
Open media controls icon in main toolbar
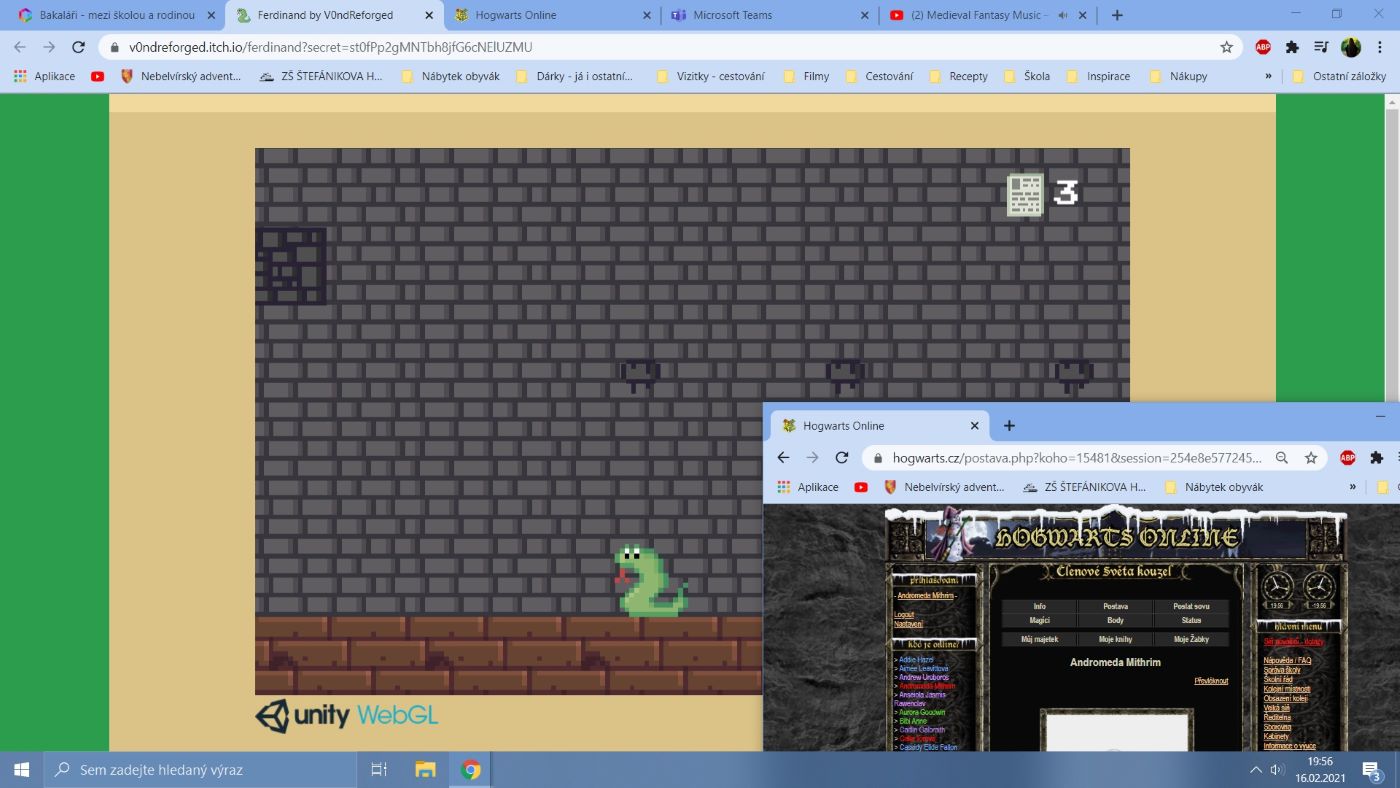click(x=1321, y=47)
